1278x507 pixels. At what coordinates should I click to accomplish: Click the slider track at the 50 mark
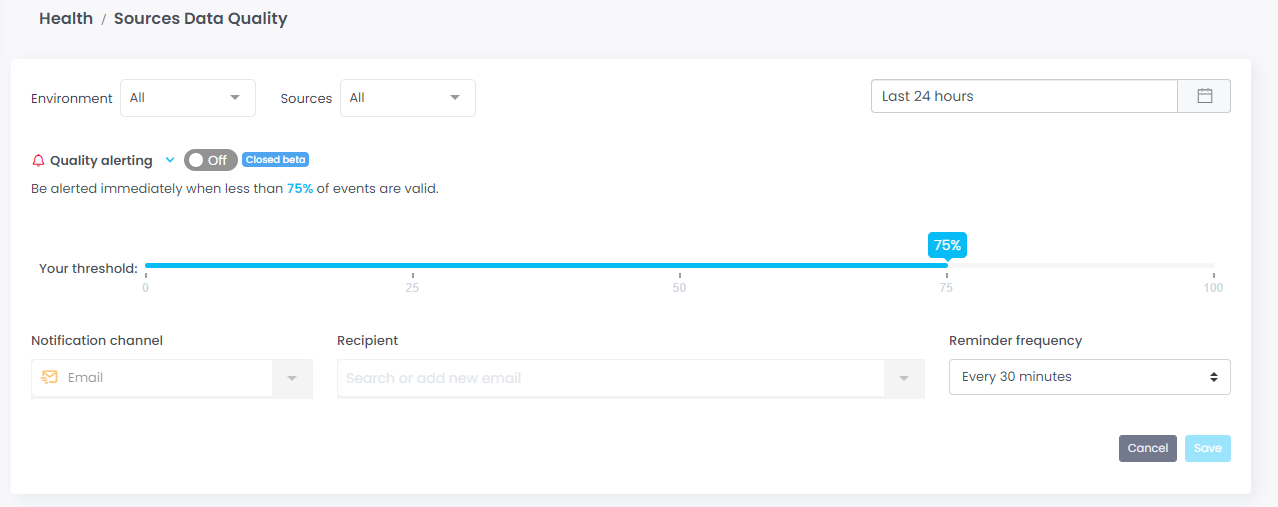click(x=680, y=265)
